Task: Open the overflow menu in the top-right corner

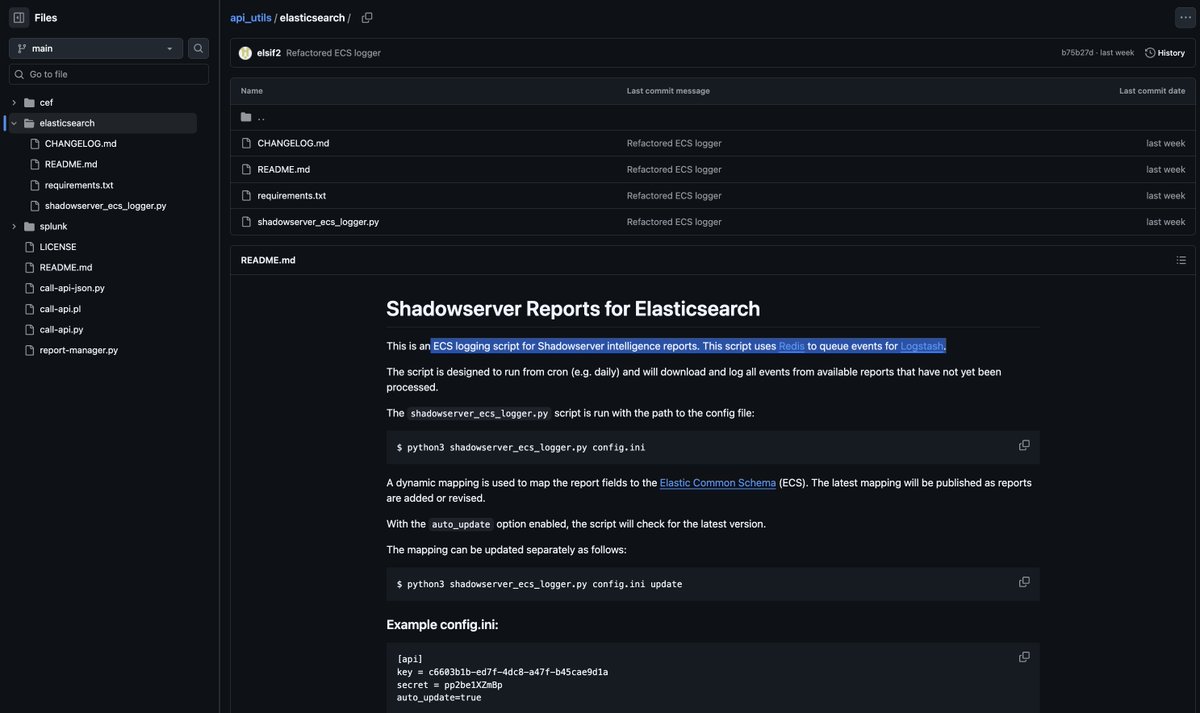Action: 1182,16
